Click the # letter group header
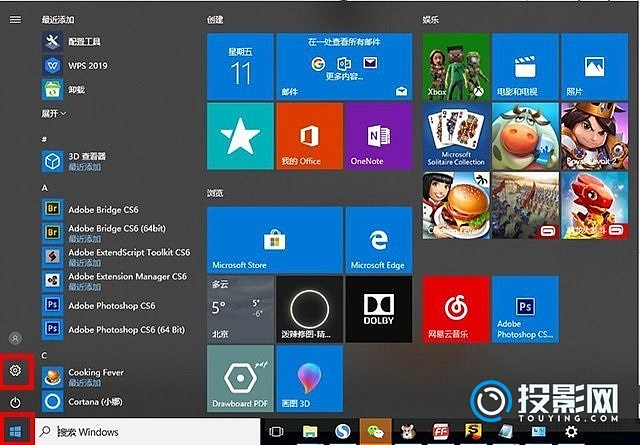This screenshot has height=445, width=640. [44, 139]
